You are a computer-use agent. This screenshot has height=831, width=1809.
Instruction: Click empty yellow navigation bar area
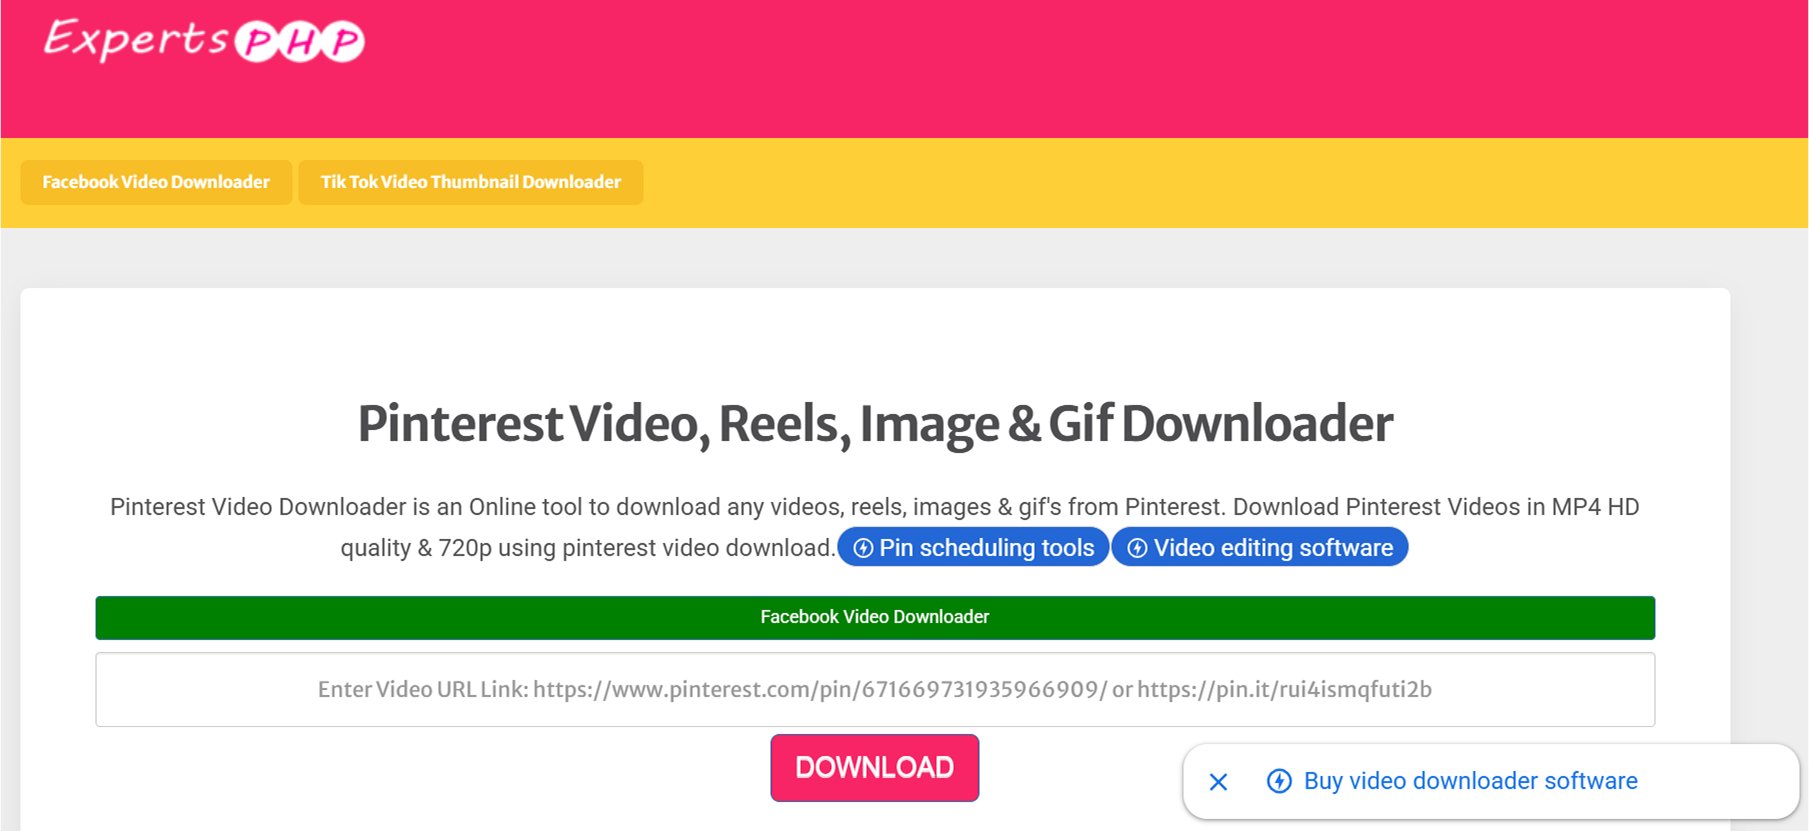(x=1200, y=182)
